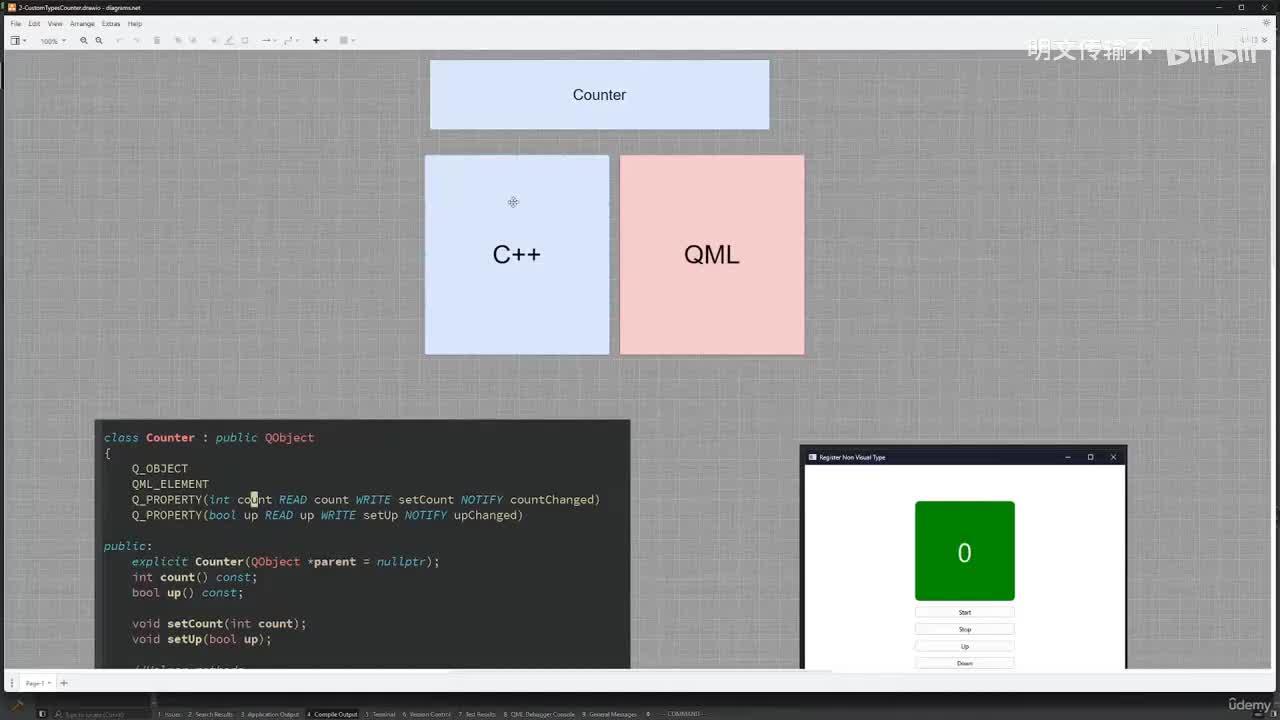Image resolution: width=1280 pixels, height=720 pixels.
Task: Open the Terminal pane
Action: (381, 714)
